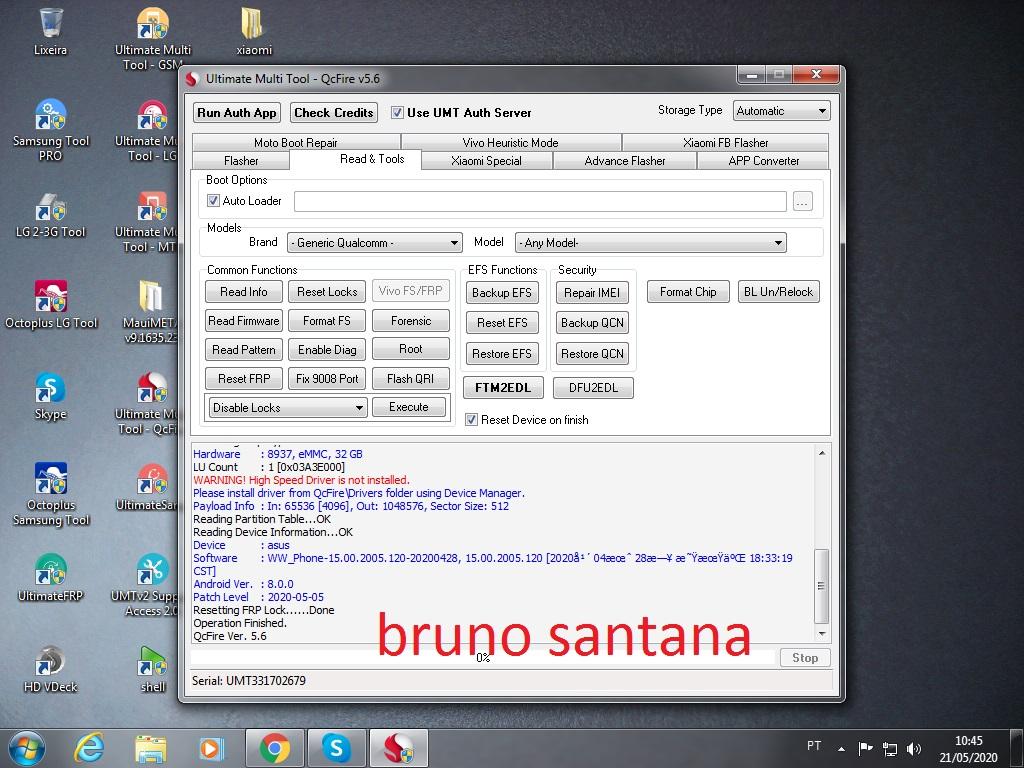1024x768 pixels.
Task: Click the Backup EFS button
Action: (502, 293)
